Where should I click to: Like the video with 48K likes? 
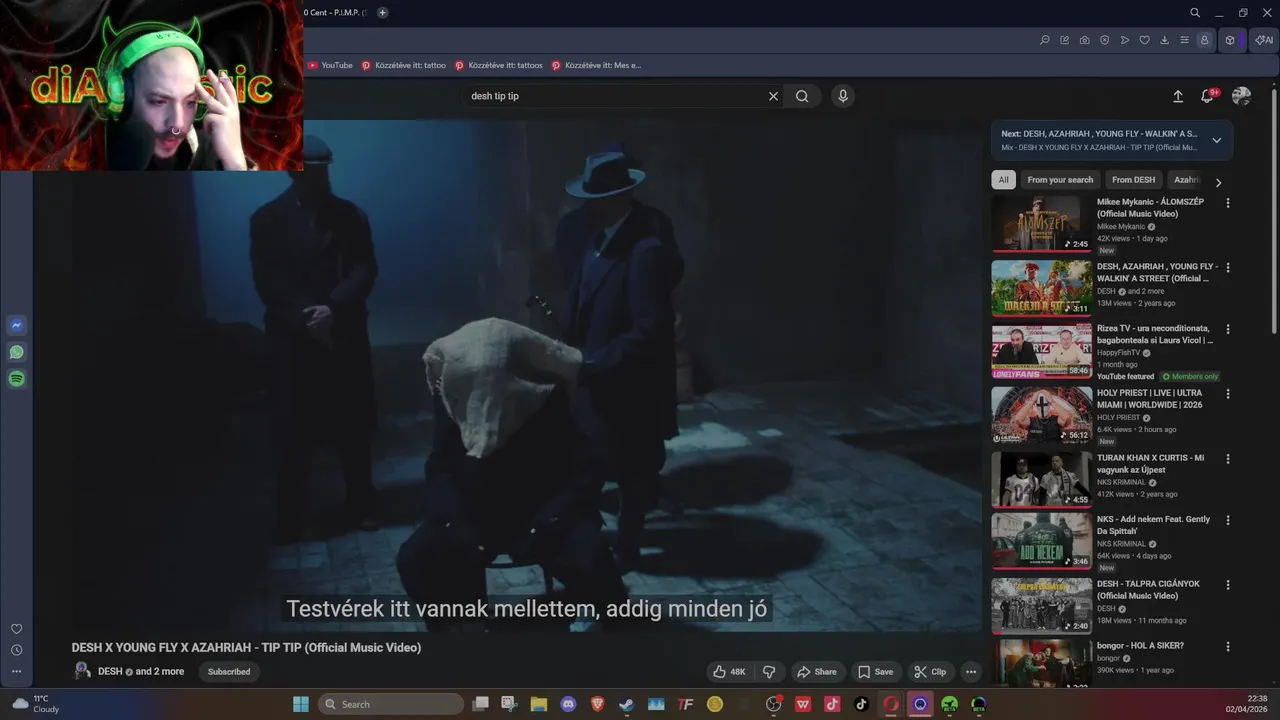coord(728,672)
